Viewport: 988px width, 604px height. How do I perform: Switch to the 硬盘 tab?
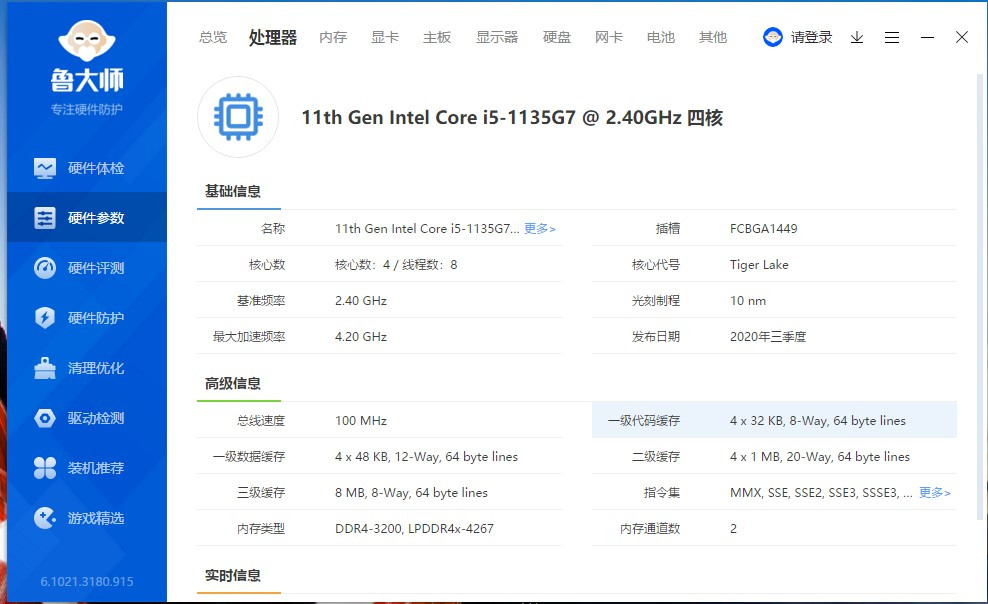click(557, 37)
